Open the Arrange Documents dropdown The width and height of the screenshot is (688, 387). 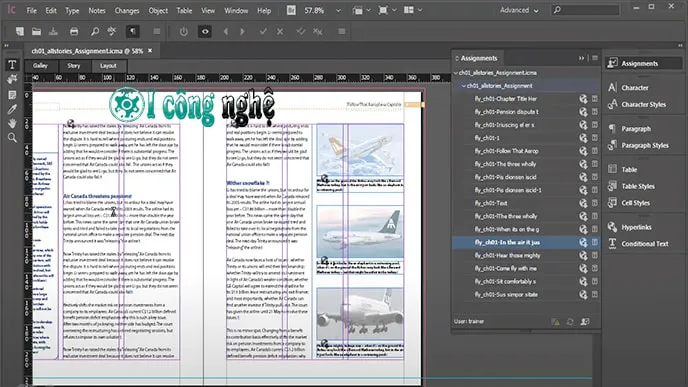coord(412,10)
